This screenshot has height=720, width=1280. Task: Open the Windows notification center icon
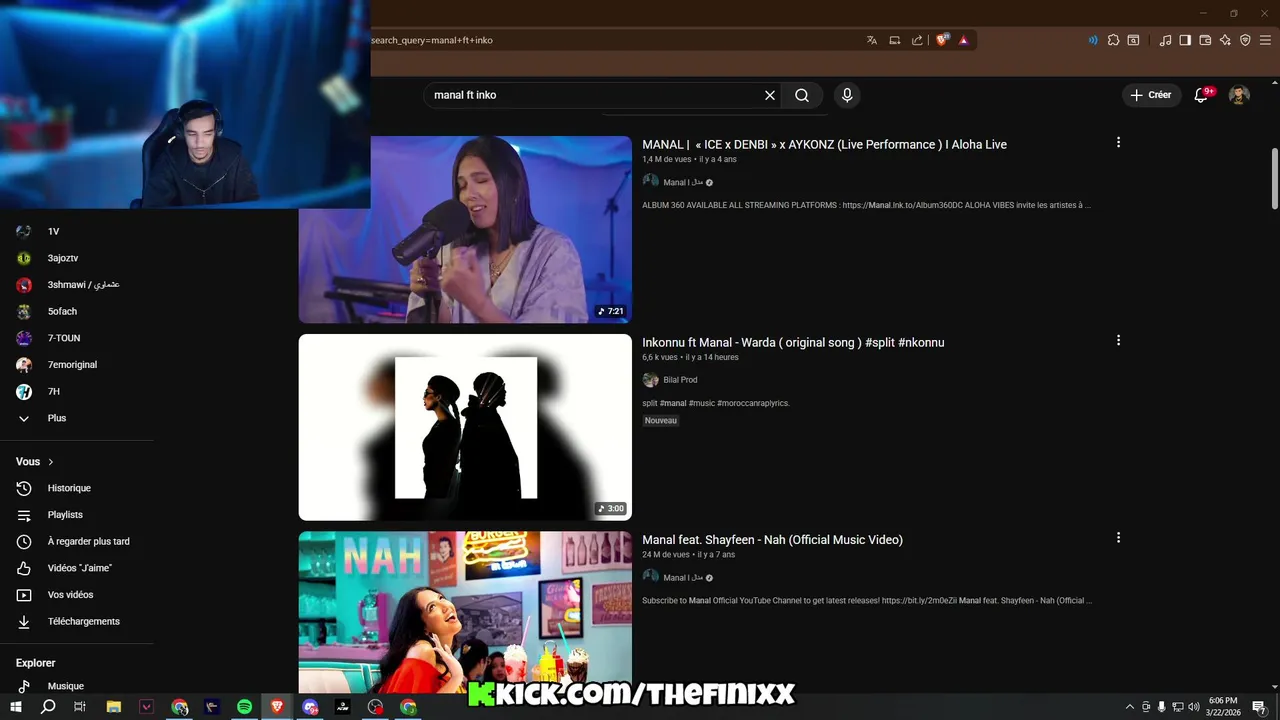(1259, 707)
